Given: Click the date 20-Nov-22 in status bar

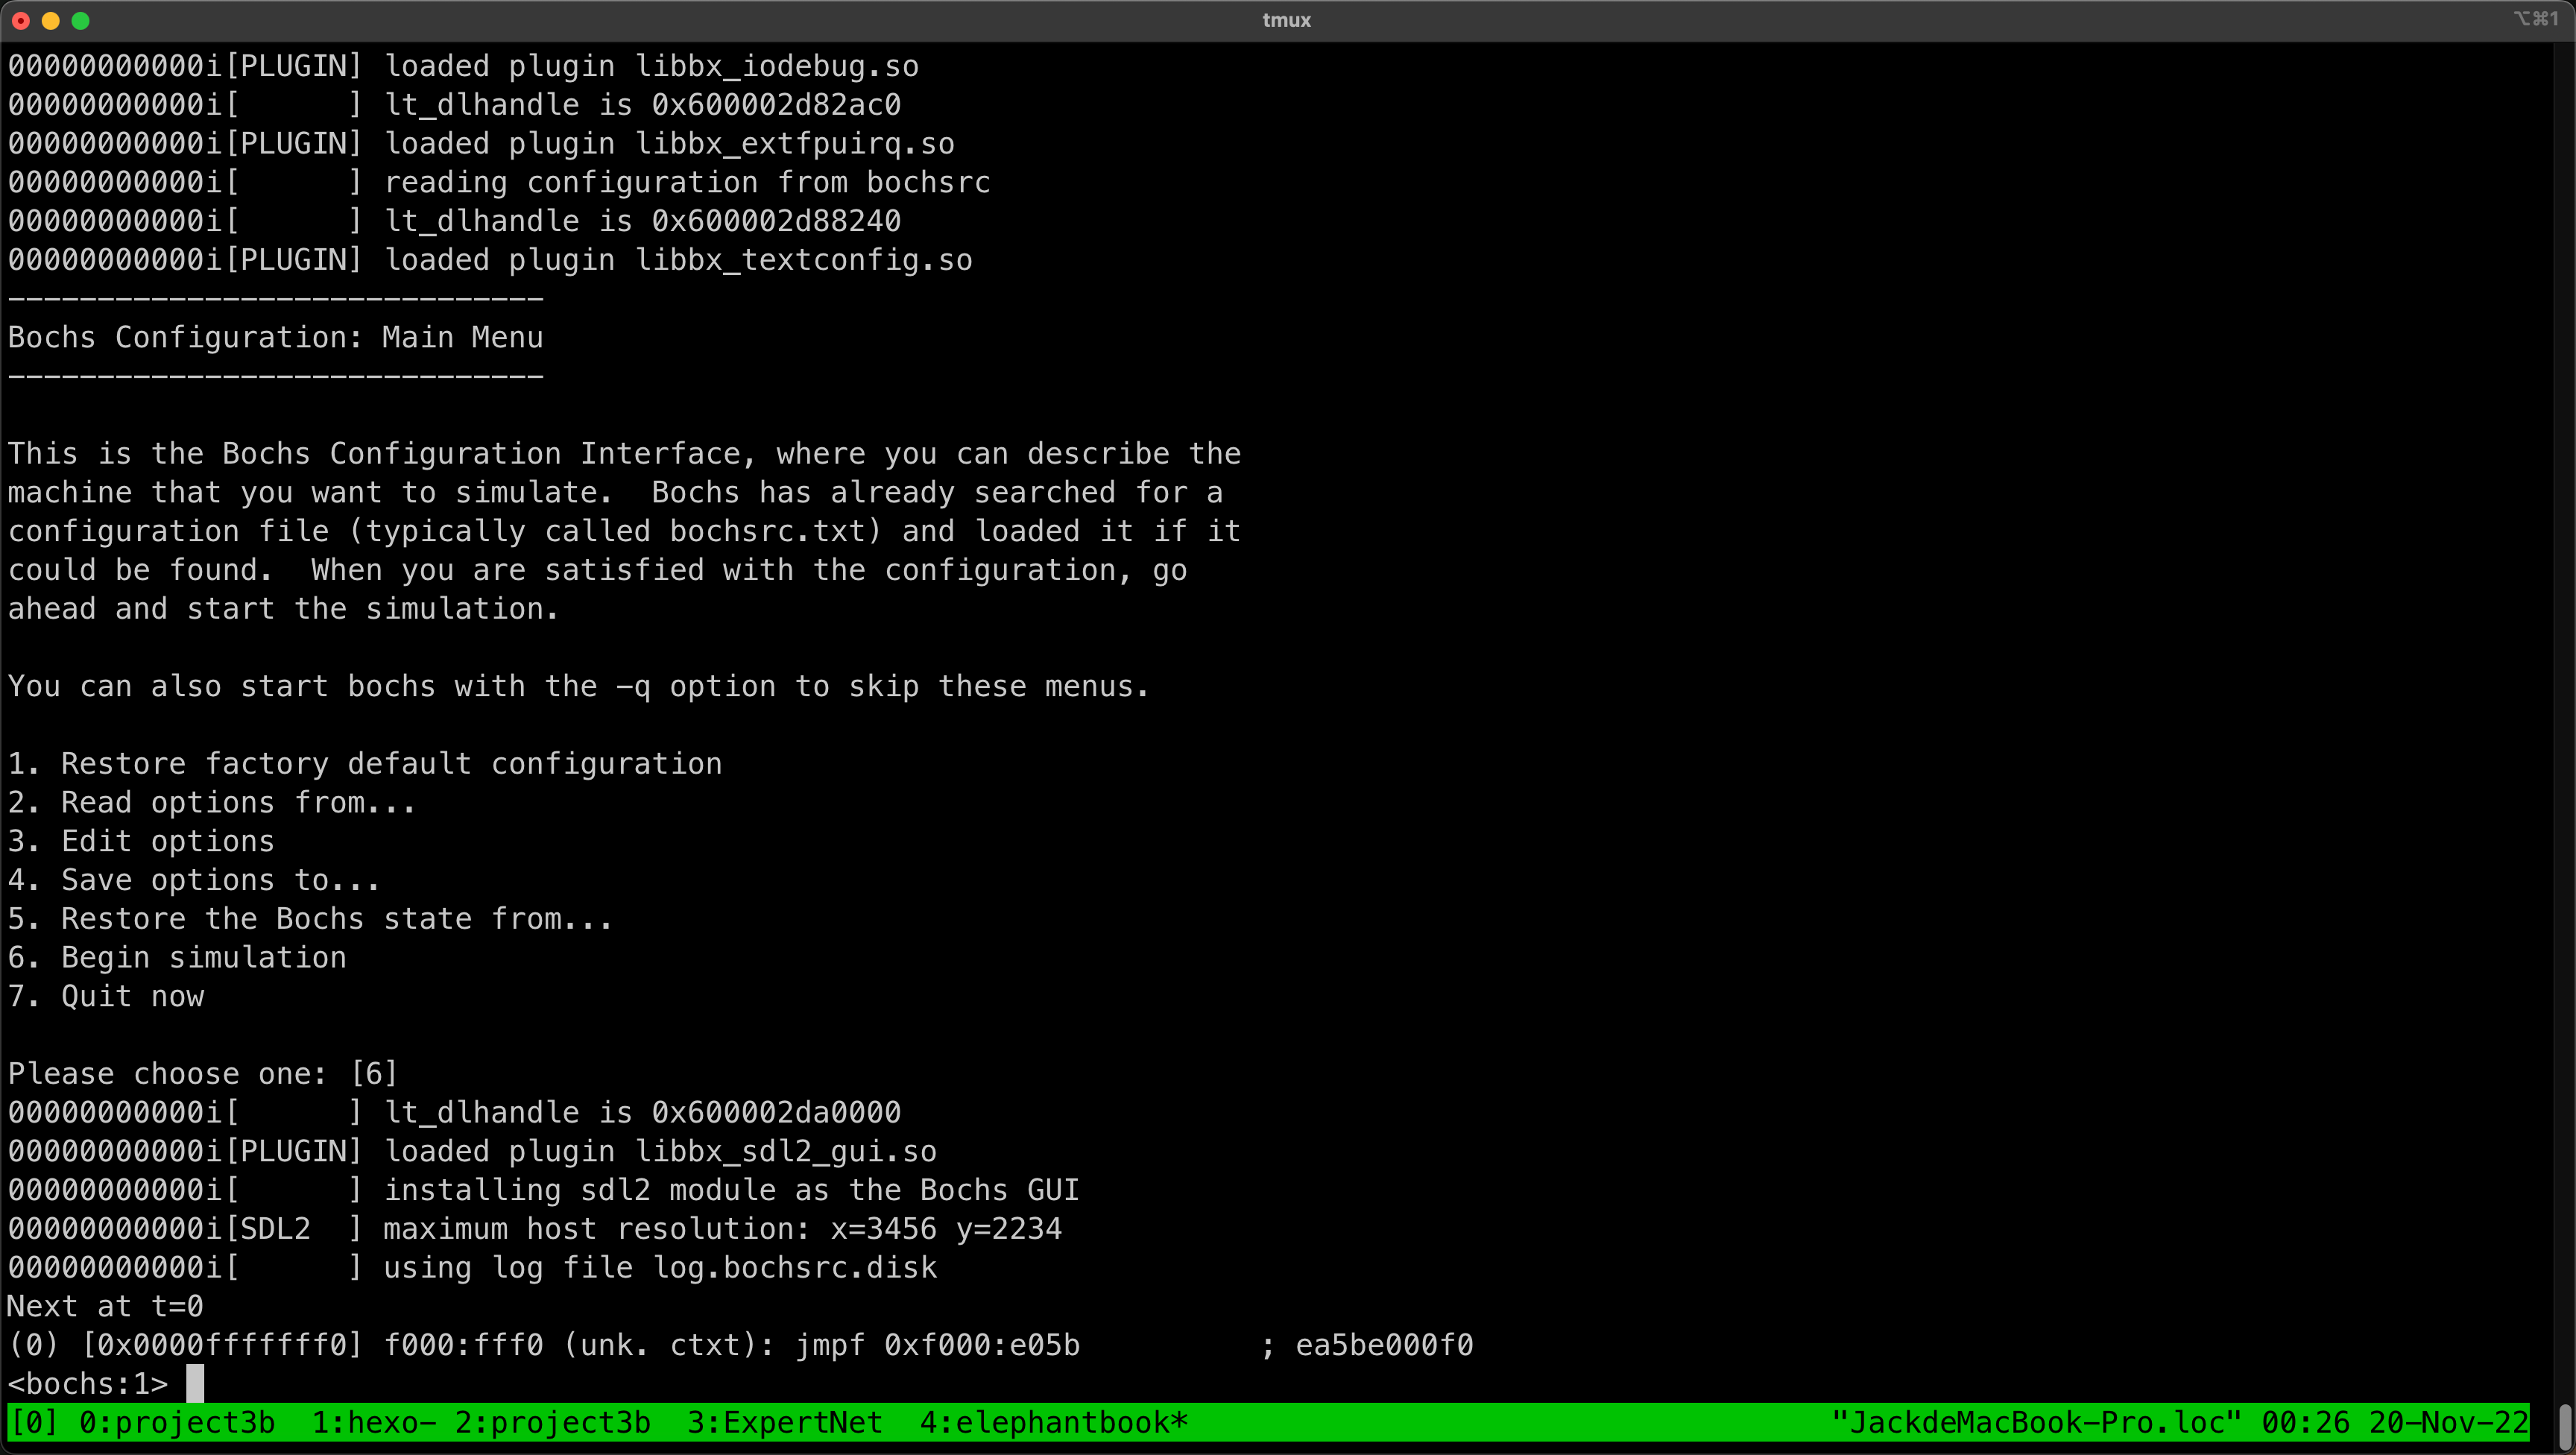Looking at the screenshot, I should (2449, 1422).
